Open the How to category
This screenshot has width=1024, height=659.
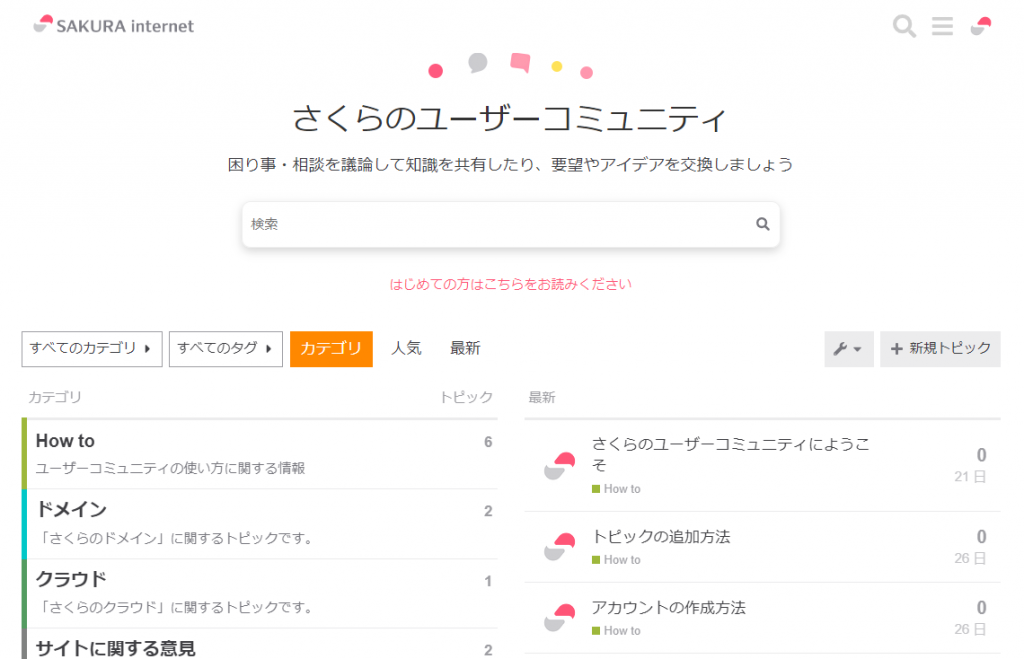(65, 441)
